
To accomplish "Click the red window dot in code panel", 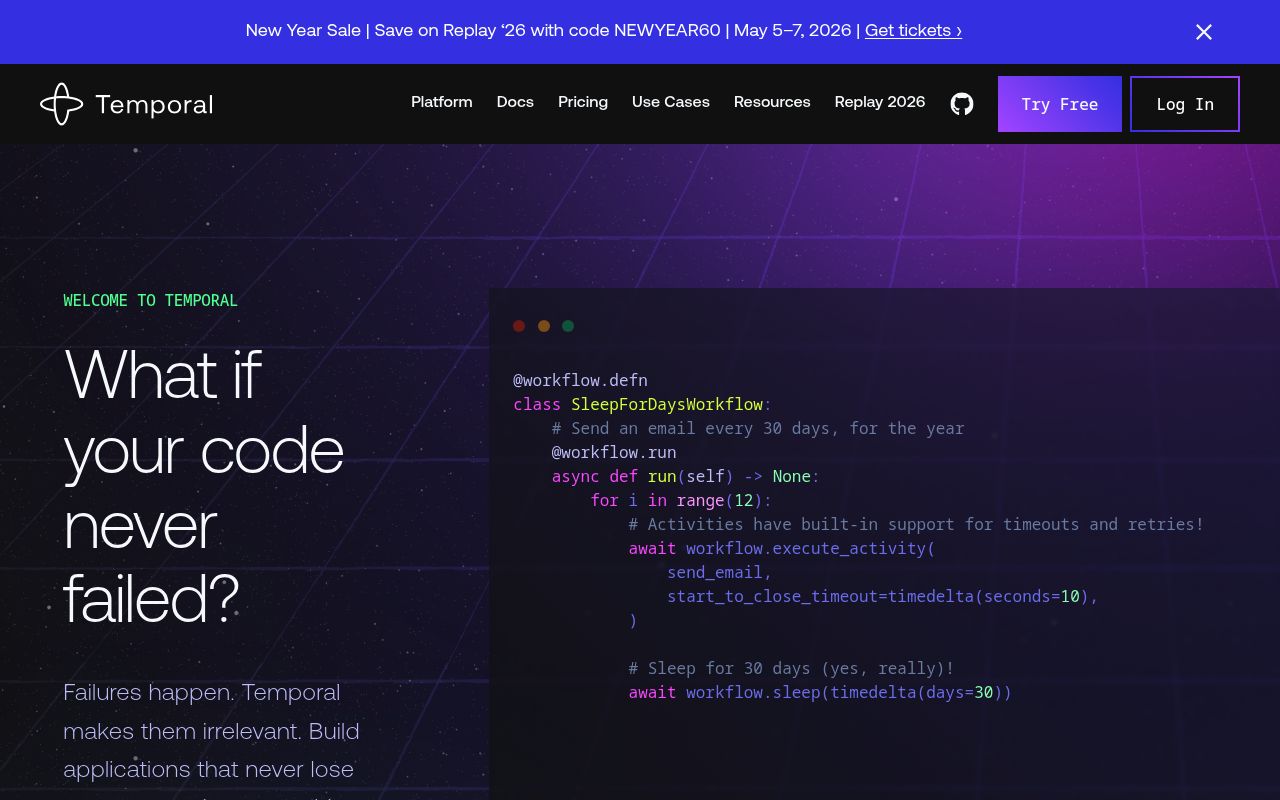I will click(x=519, y=326).
